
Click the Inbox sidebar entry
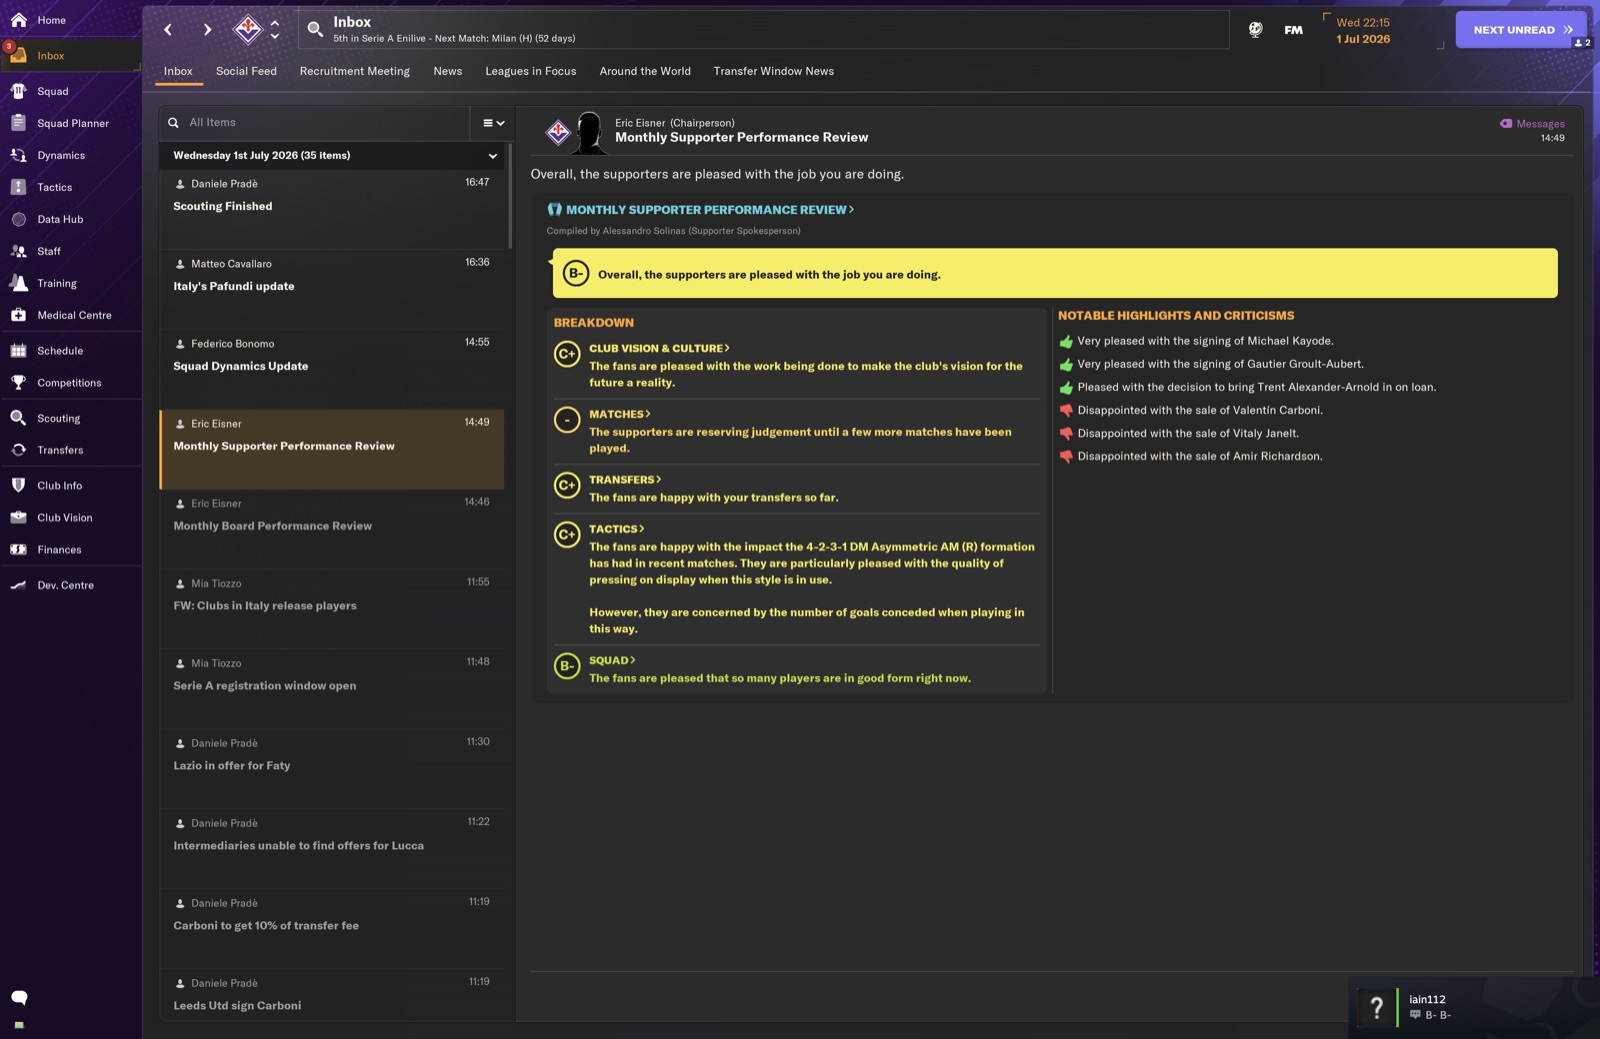[x=70, y=56]
